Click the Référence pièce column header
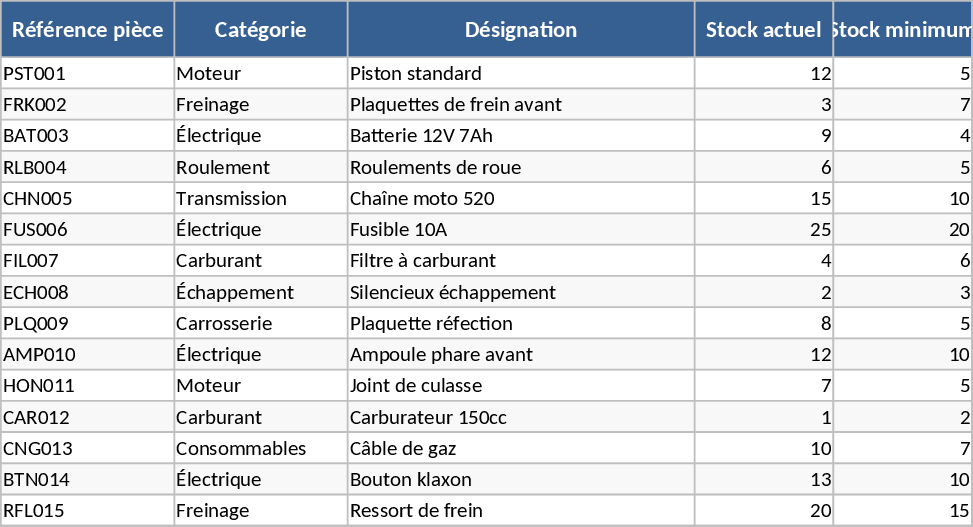This screenshot has width=973, height=527. 87,30
